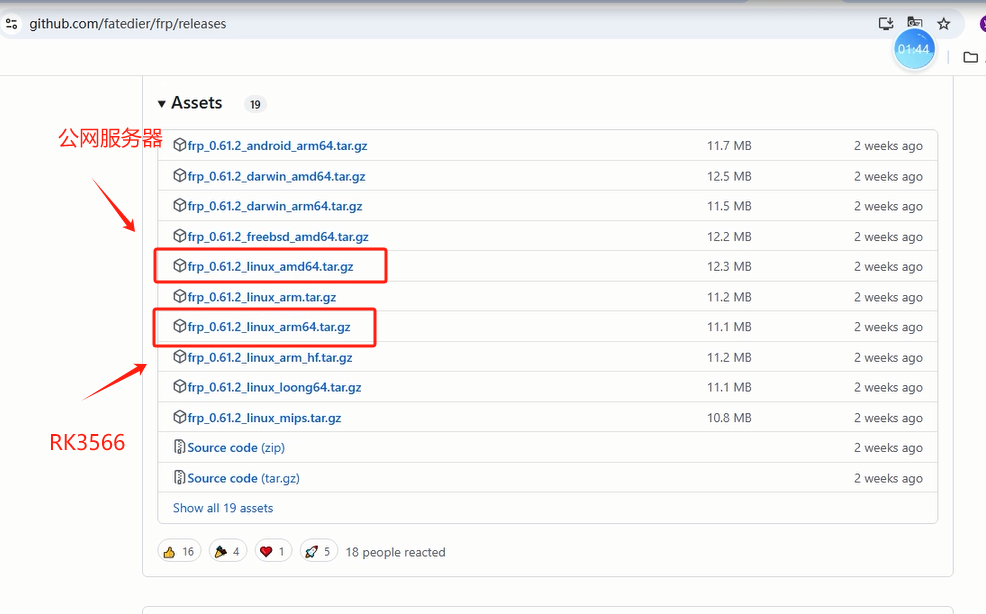Click the 18 people reacted text

tap(396, 552)
